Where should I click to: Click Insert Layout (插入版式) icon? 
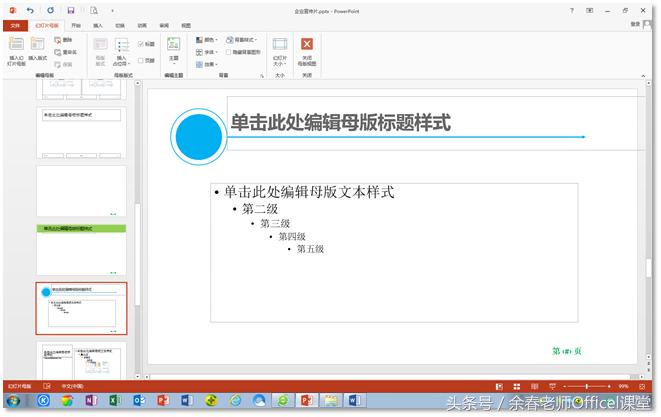[x=38, y=49]
